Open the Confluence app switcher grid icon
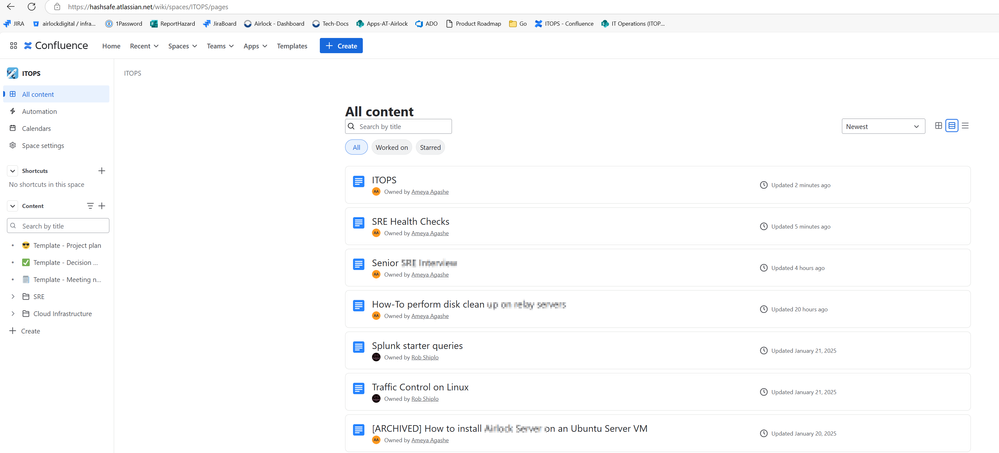Image resolution: width=999 pixels, height=453 pixels. [x=13, y=46]
